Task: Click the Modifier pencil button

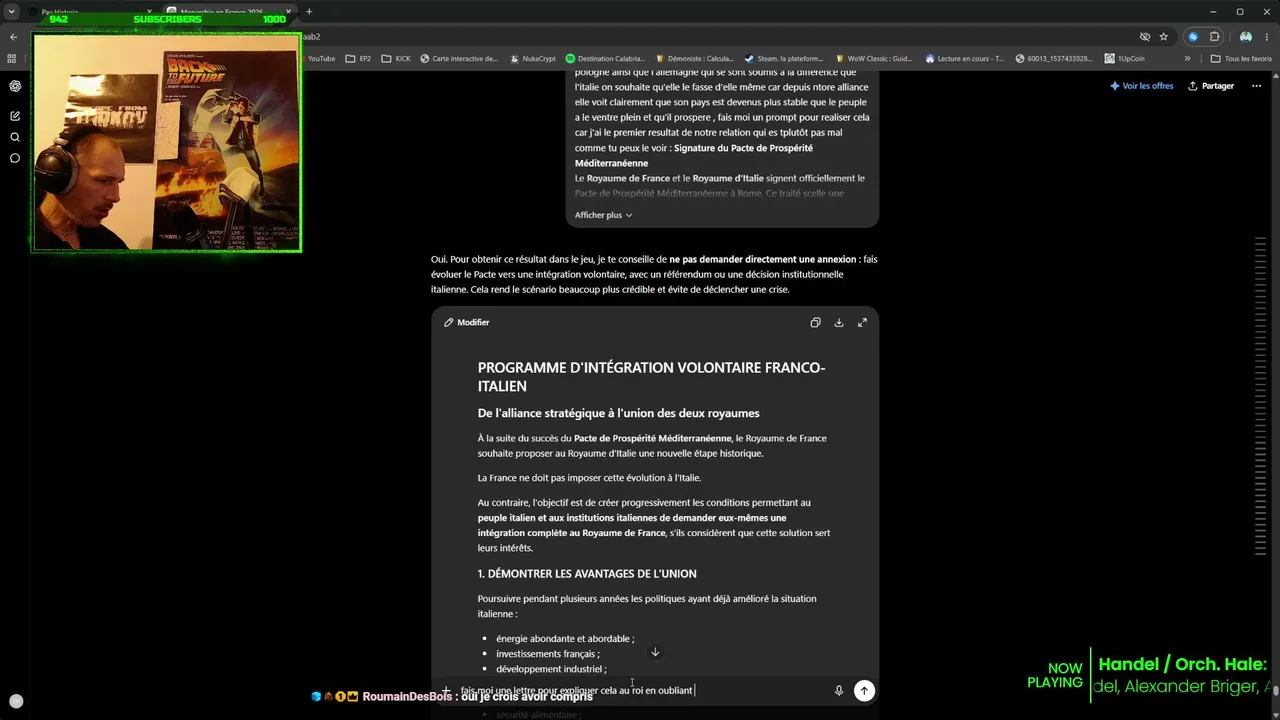Action: pyautogui.click(x=467, y=322)
